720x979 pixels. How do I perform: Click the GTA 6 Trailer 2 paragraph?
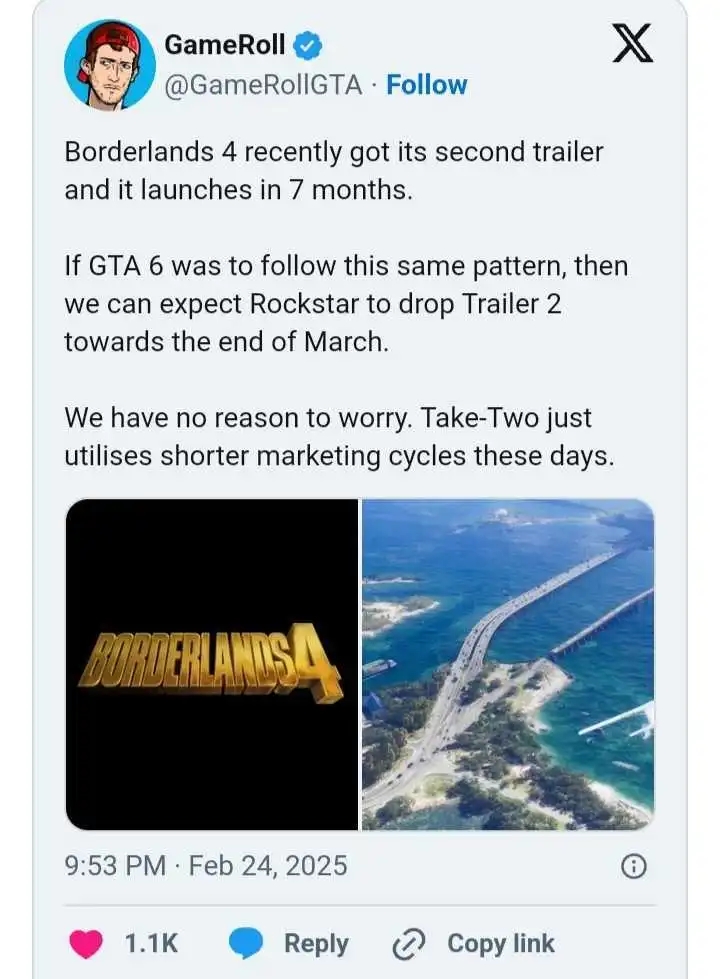(346, 304)
